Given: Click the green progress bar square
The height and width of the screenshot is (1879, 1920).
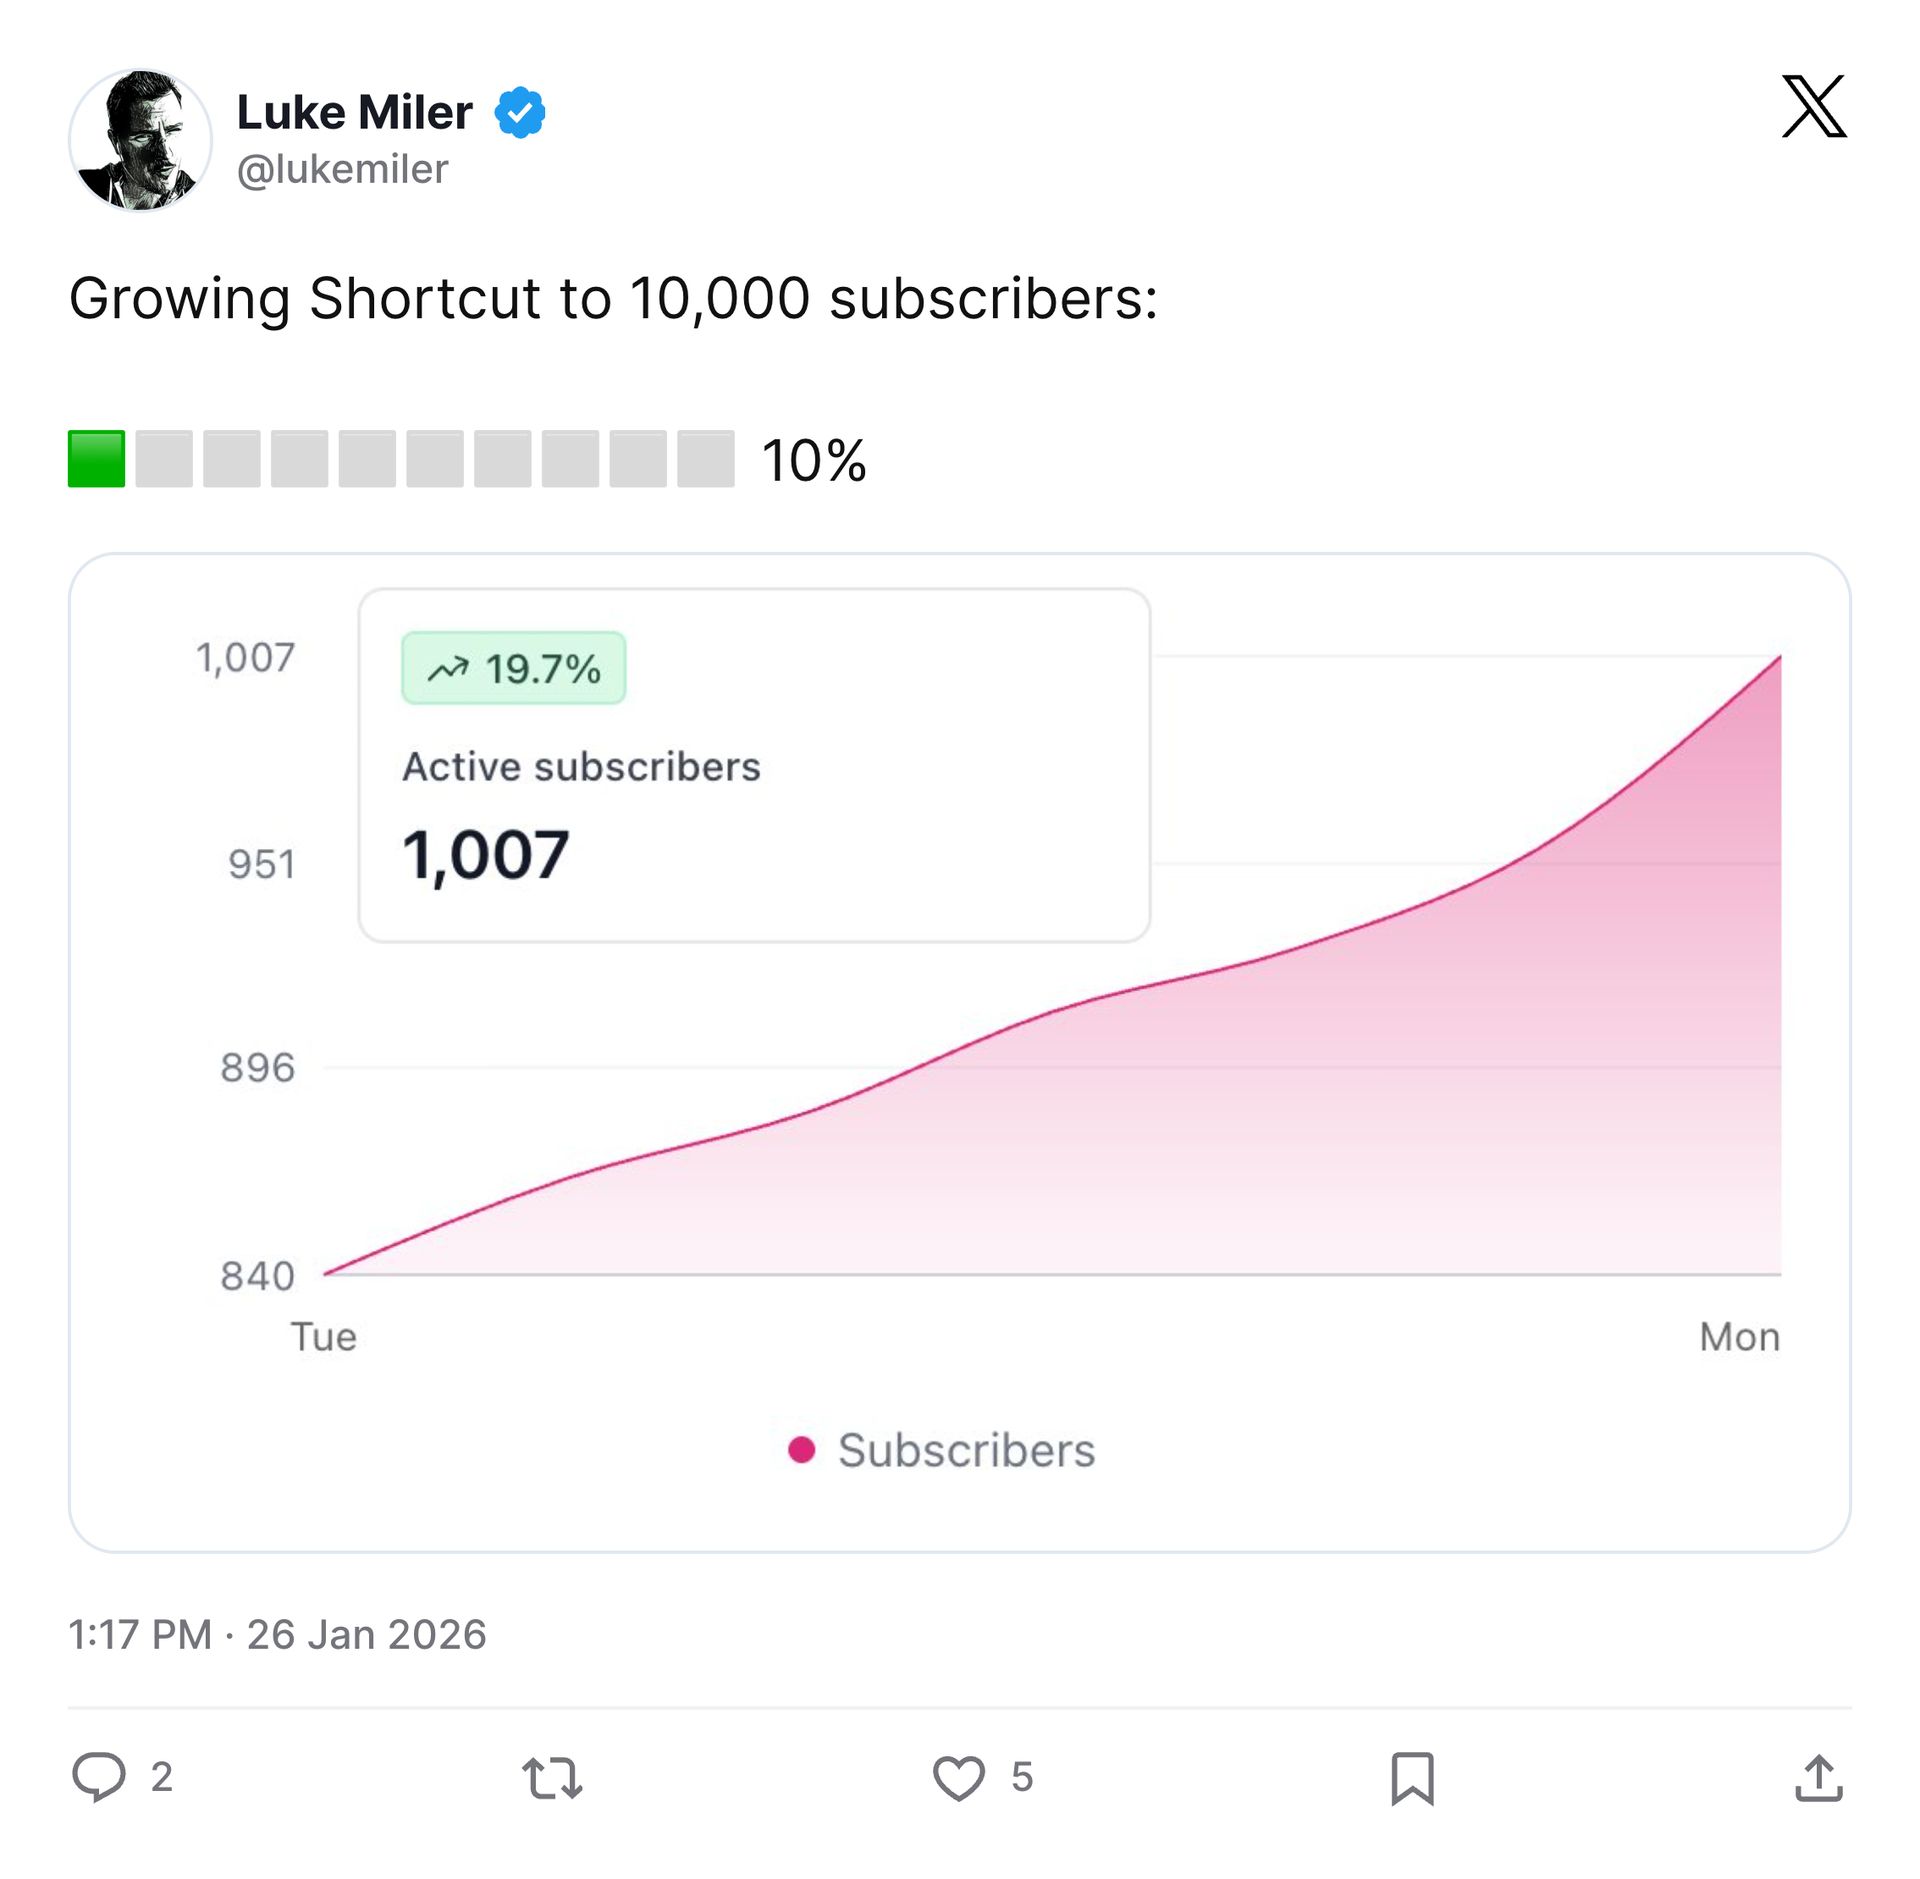Looking at the screenshot, I should 96,459.
